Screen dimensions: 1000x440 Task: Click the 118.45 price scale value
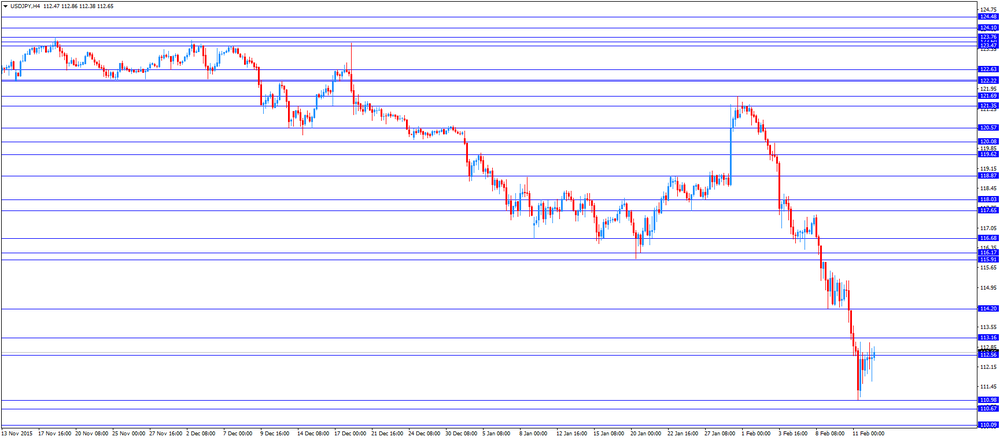click(989, 189)
